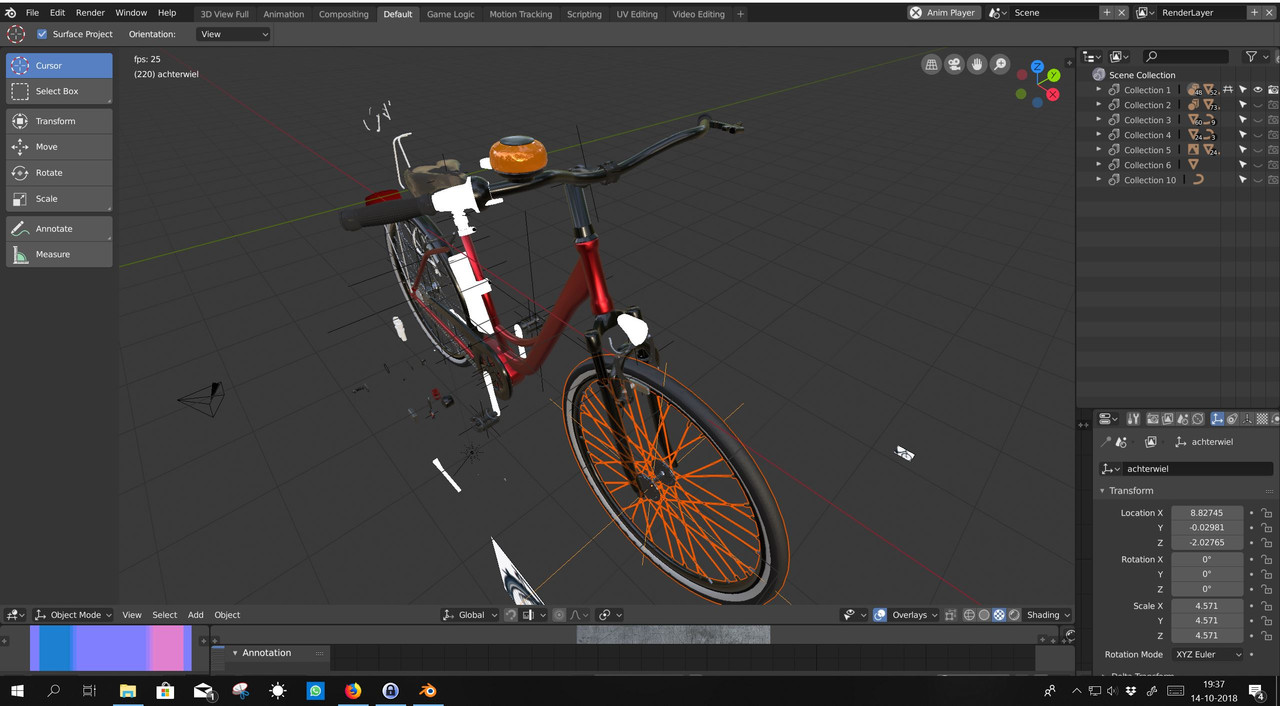The height and width of the screenshot is (706, 1280).
Task: Open the World properties tab icon
Action: pos(1197,419)
